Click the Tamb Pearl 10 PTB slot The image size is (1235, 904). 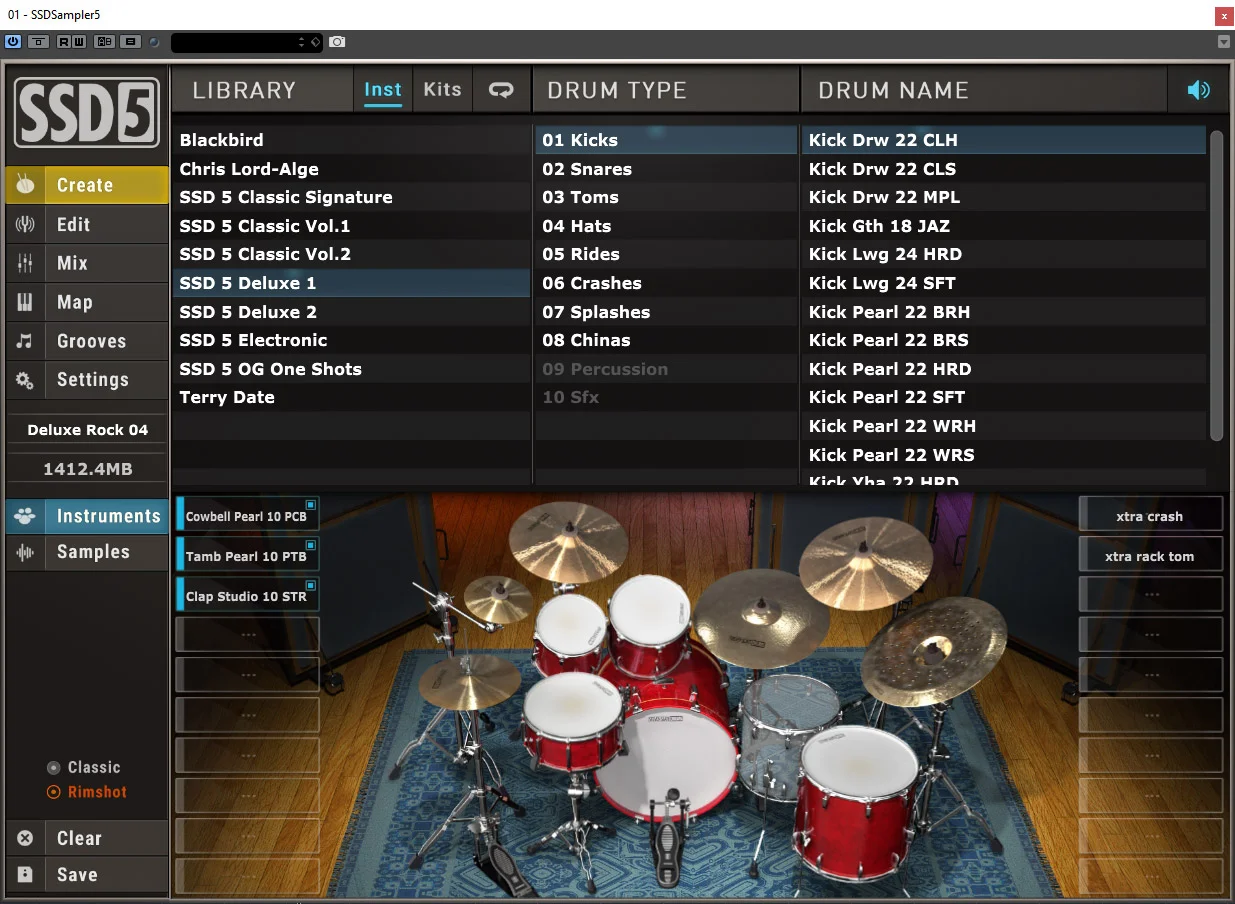(247, 556)
